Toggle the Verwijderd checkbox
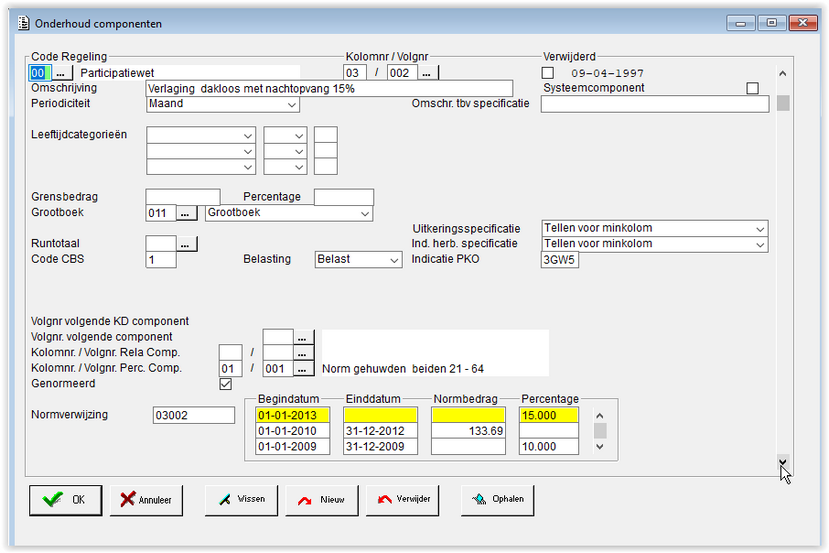Image resolution: width=829 pixels, height=553 pixels. 548,73
